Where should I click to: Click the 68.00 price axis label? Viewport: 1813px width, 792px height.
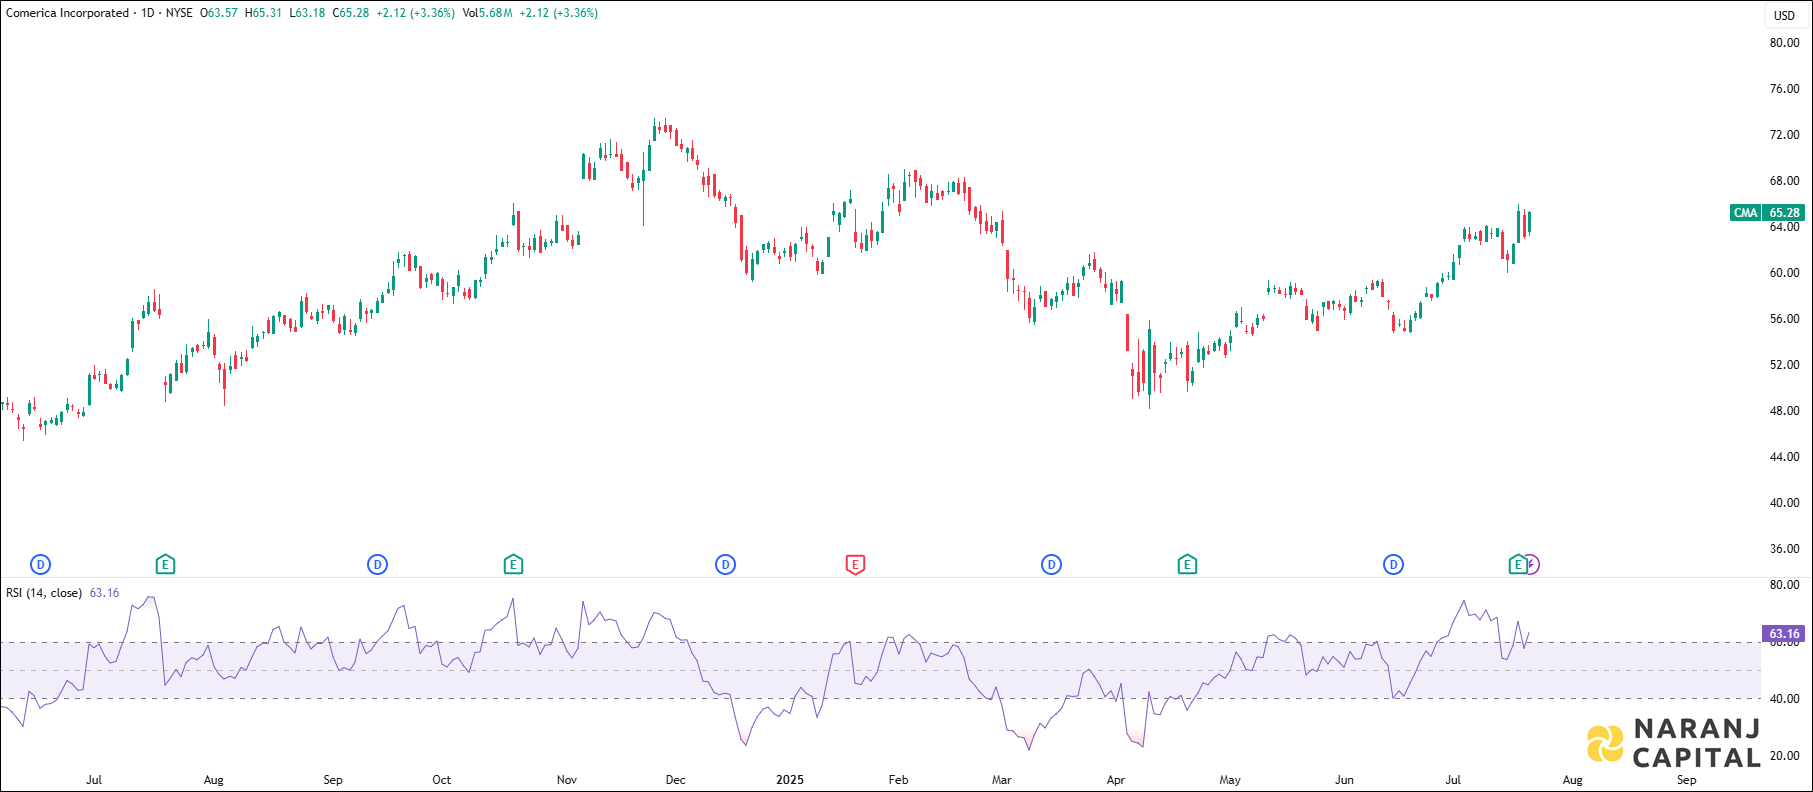tap(1784, 181)
